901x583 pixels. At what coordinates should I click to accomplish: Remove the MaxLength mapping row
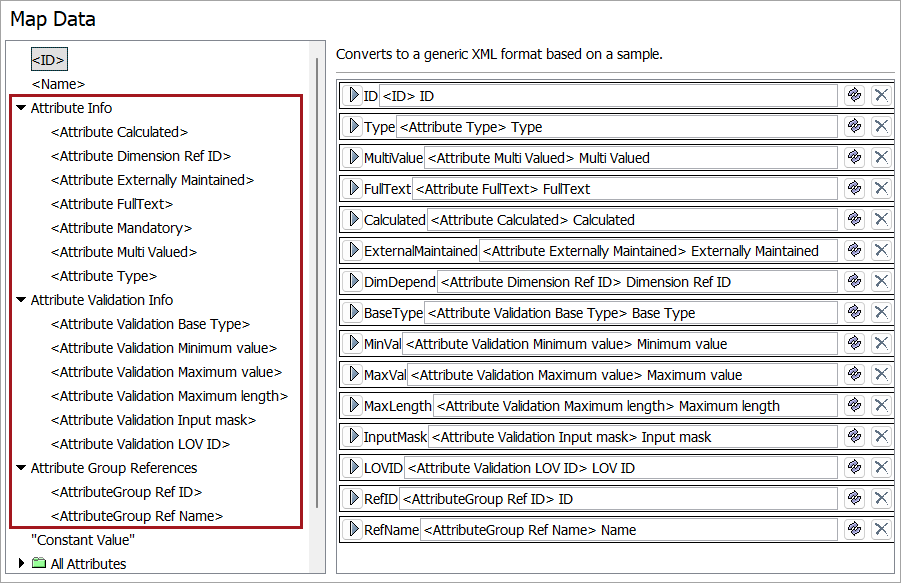coord(881,405)
